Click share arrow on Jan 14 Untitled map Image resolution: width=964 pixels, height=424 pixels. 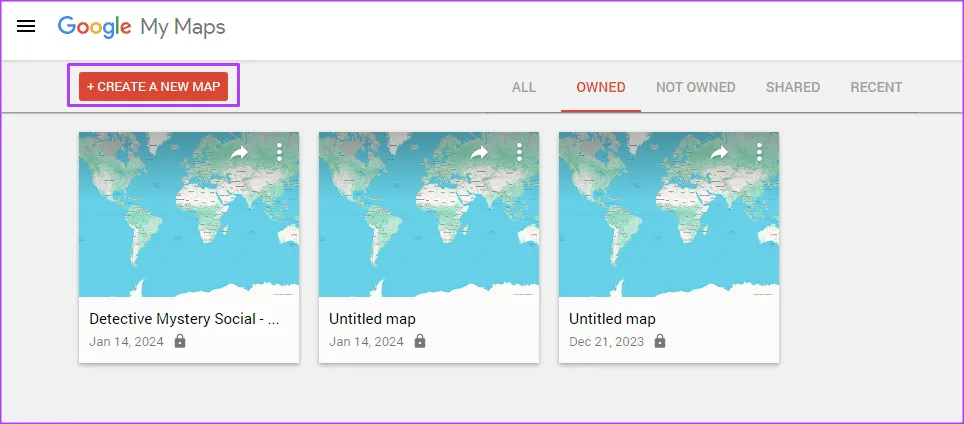tap(479, 152)
